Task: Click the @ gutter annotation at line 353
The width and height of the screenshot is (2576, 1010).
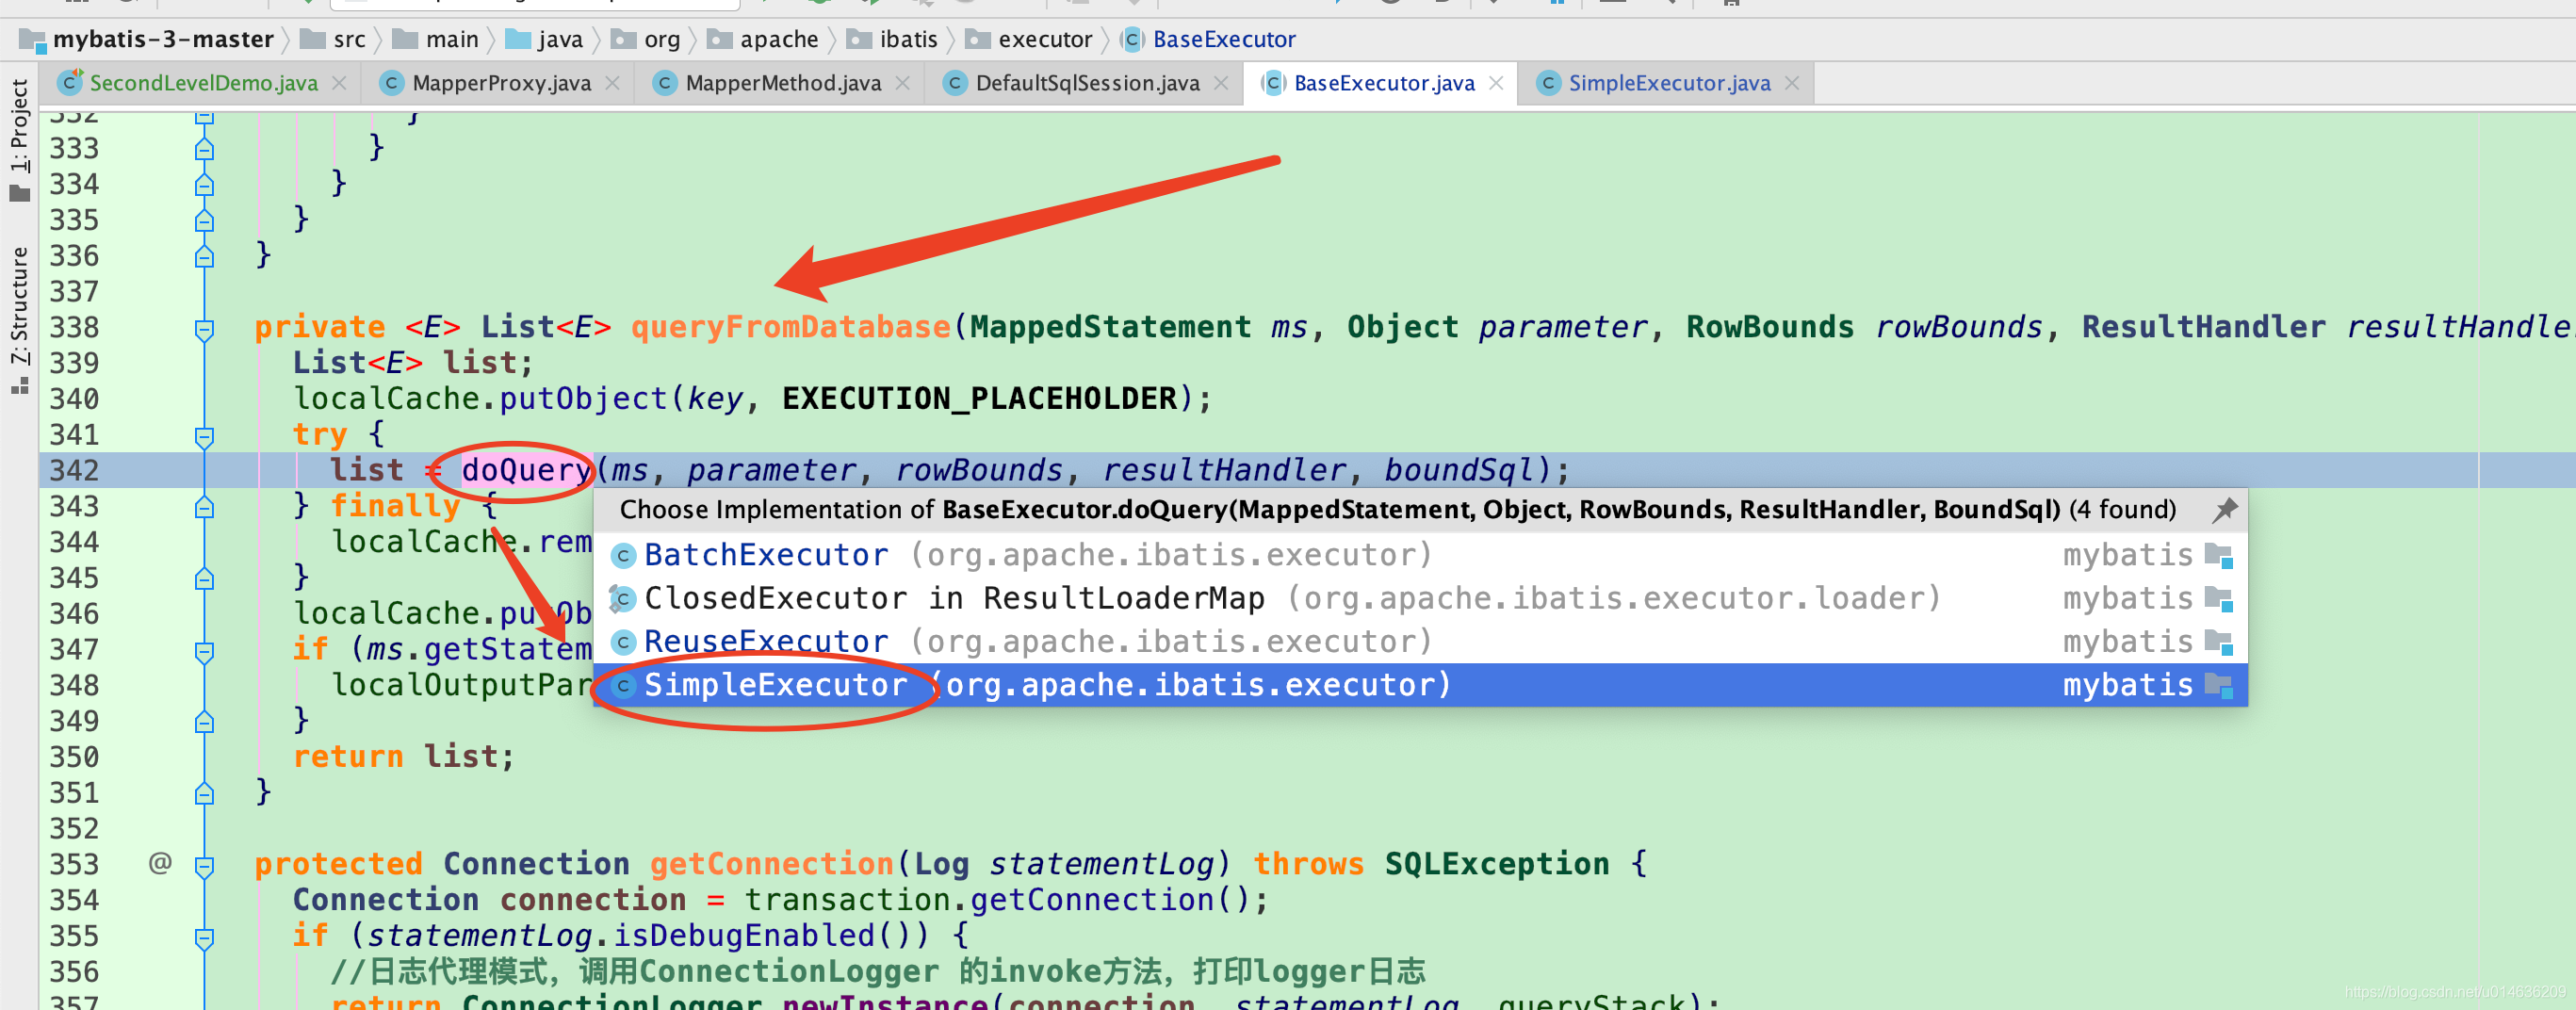Action: coord(160,863)
